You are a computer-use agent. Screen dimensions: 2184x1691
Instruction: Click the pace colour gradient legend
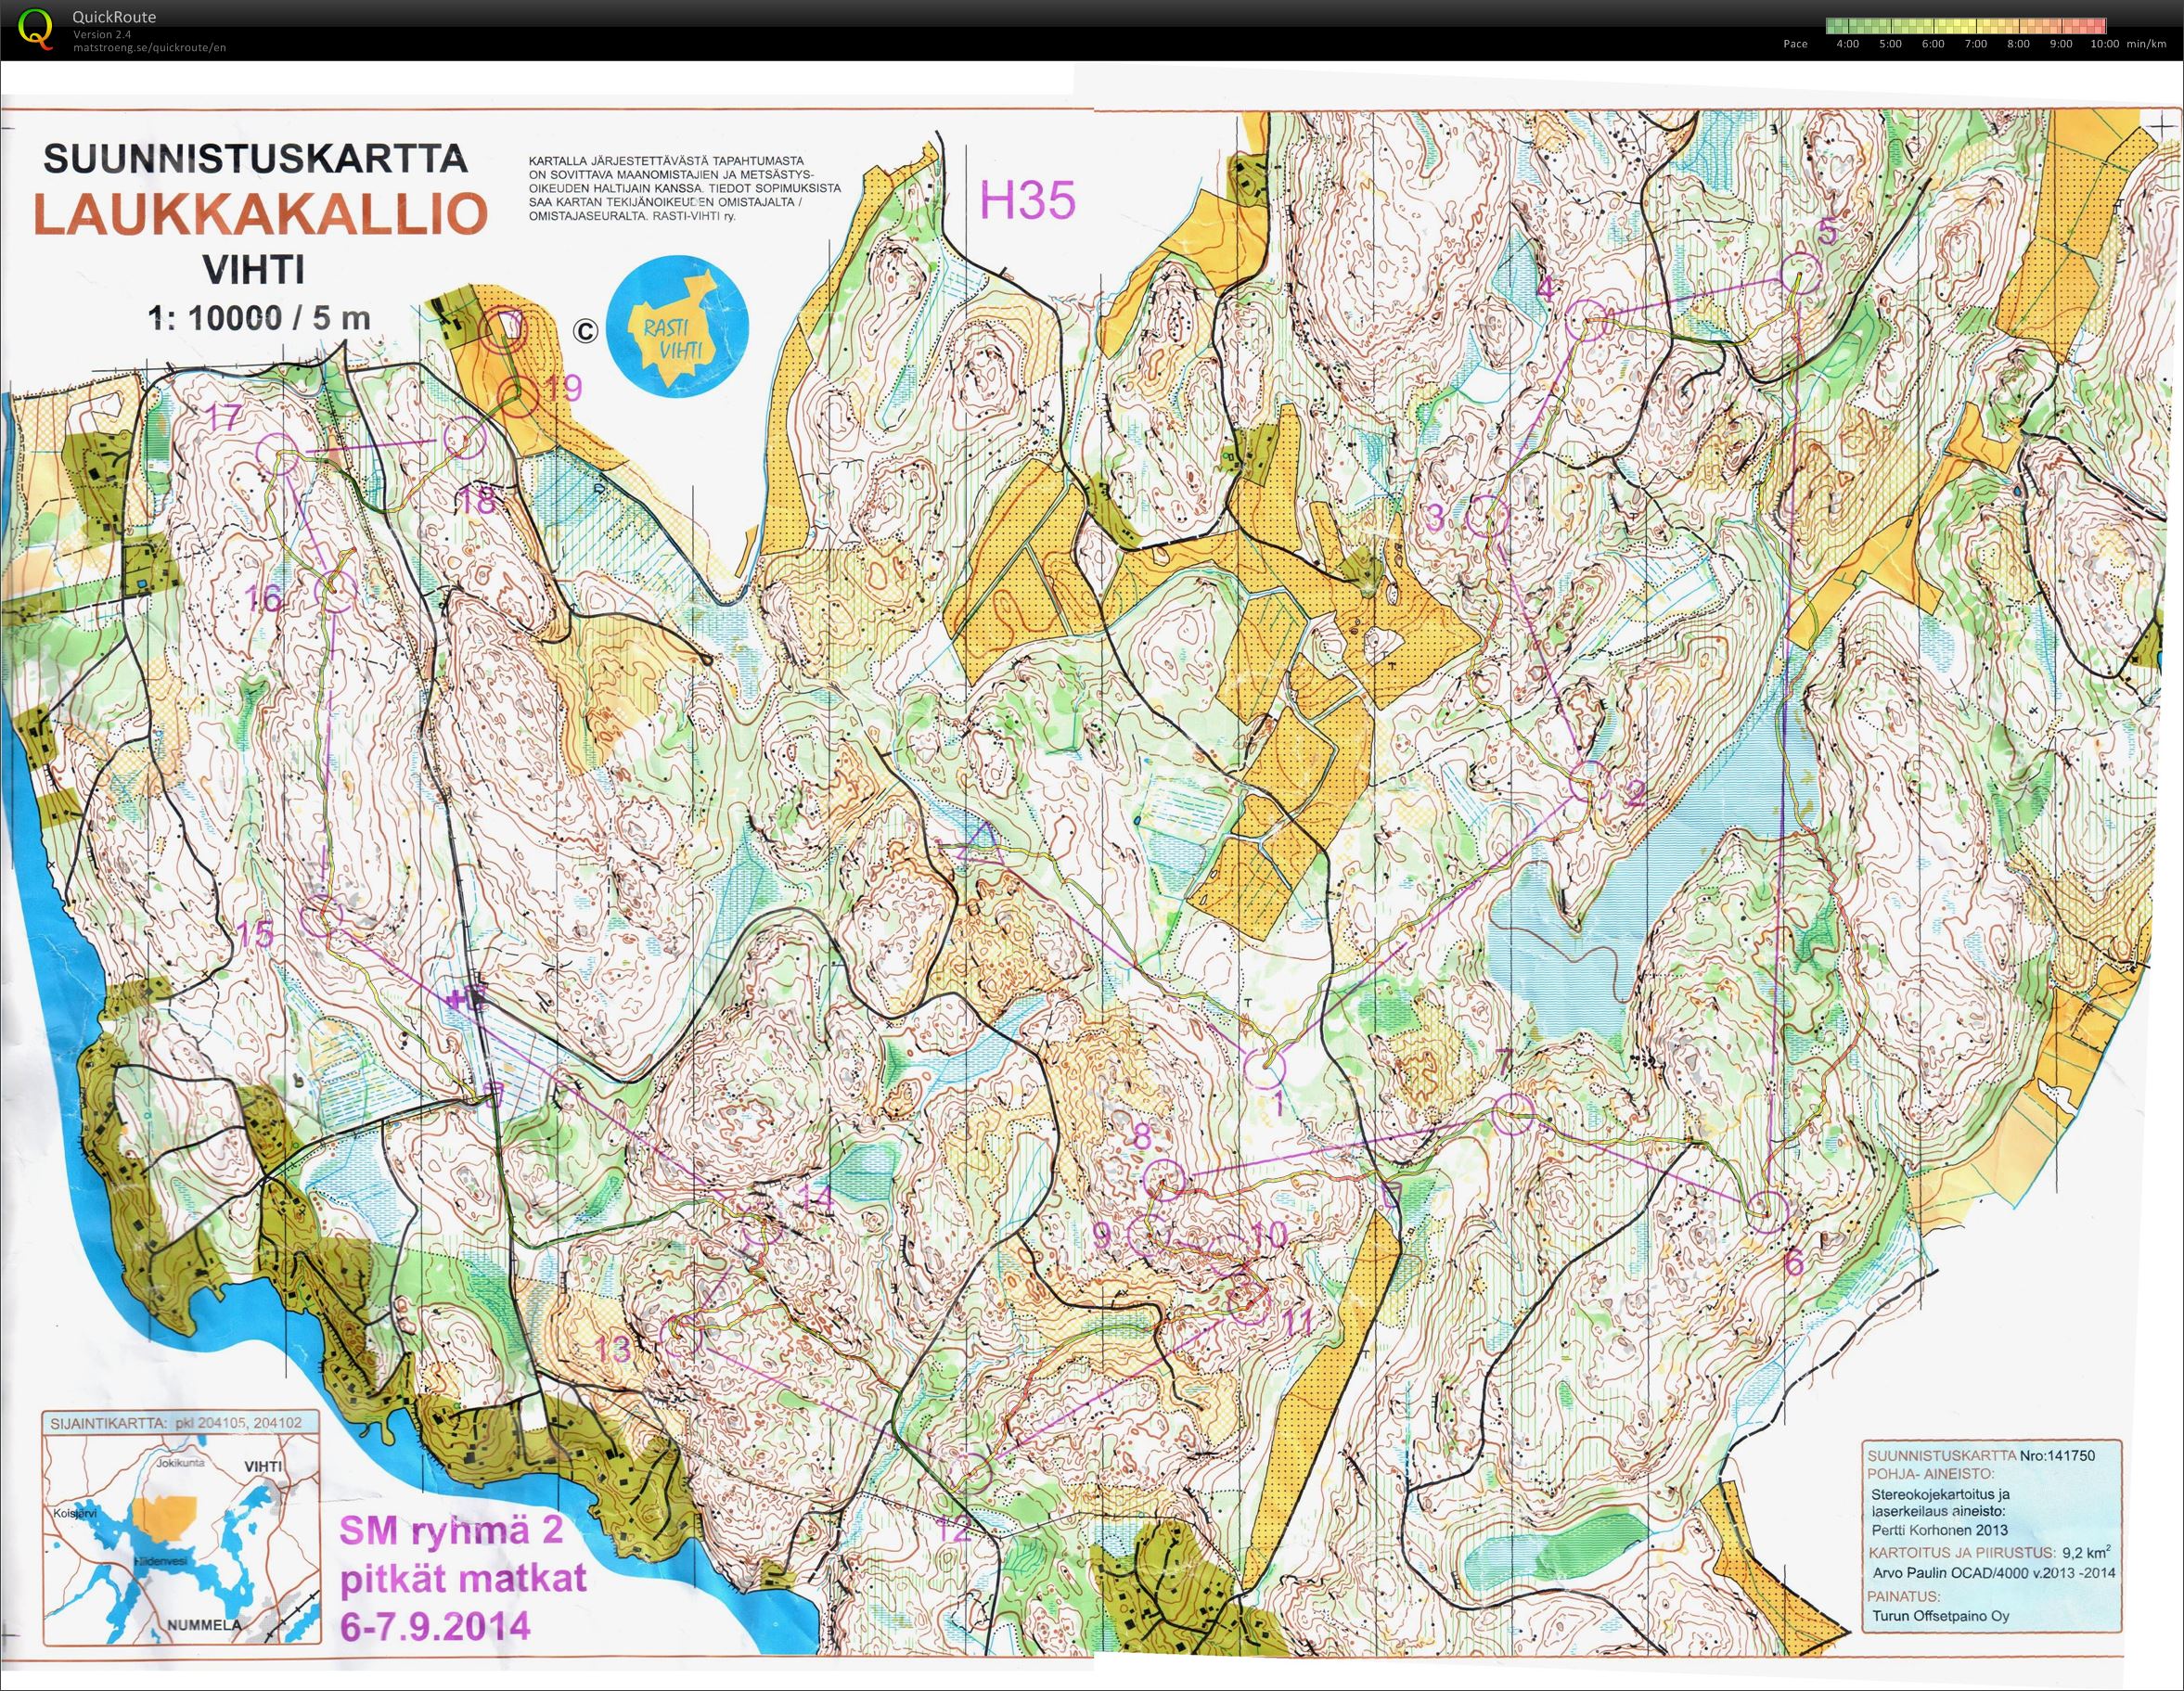[x=1965, y=26]
